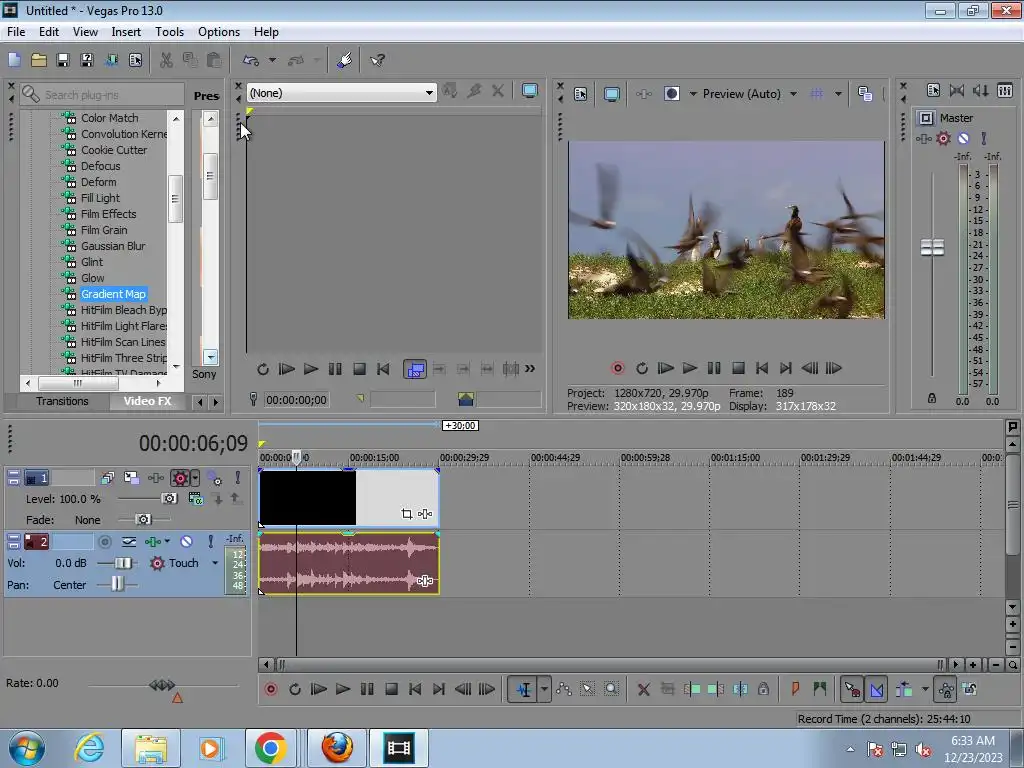This screenshot has height=768, width=1024.
Task: Switch to the Transitions tab
Action: [62, 401]
